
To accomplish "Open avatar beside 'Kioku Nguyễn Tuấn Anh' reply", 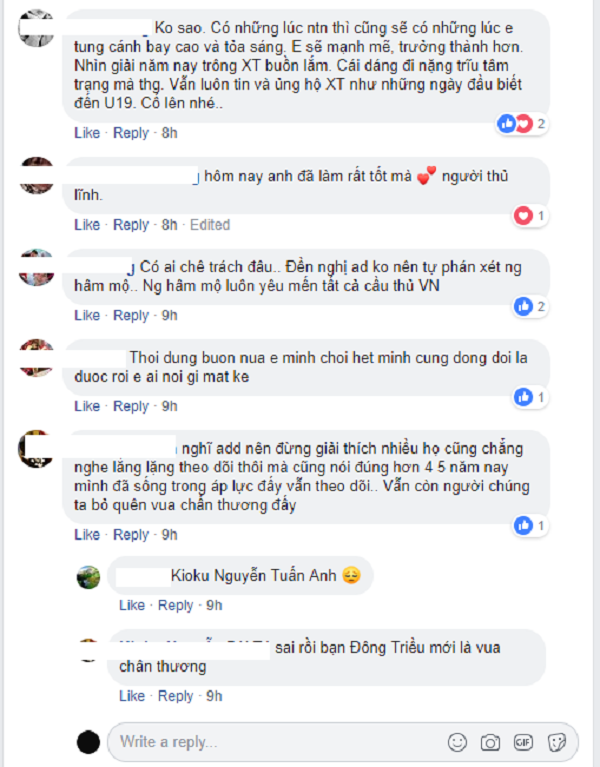I will tap(89, 577).
